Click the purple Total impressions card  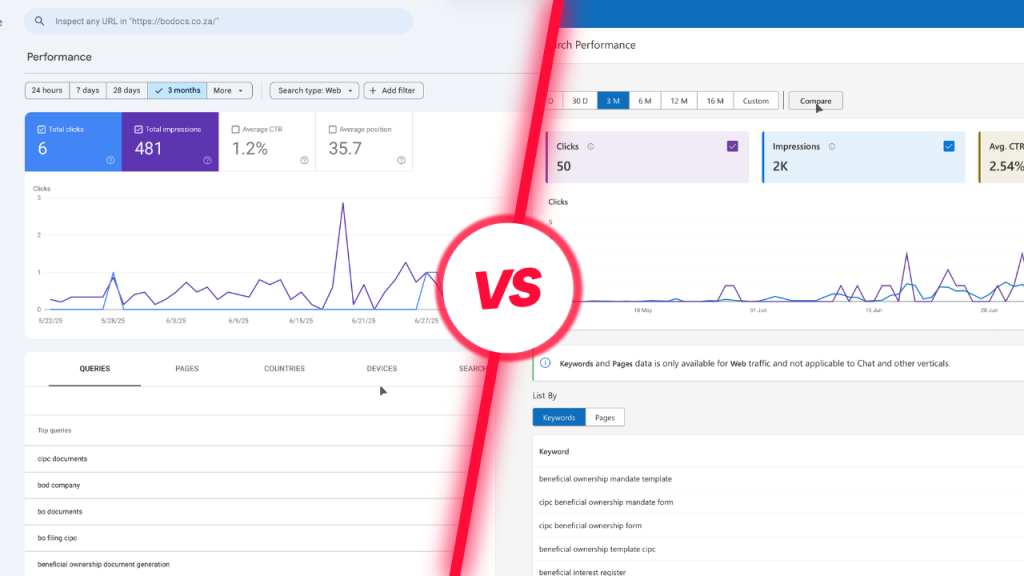[x=170, y=142]
